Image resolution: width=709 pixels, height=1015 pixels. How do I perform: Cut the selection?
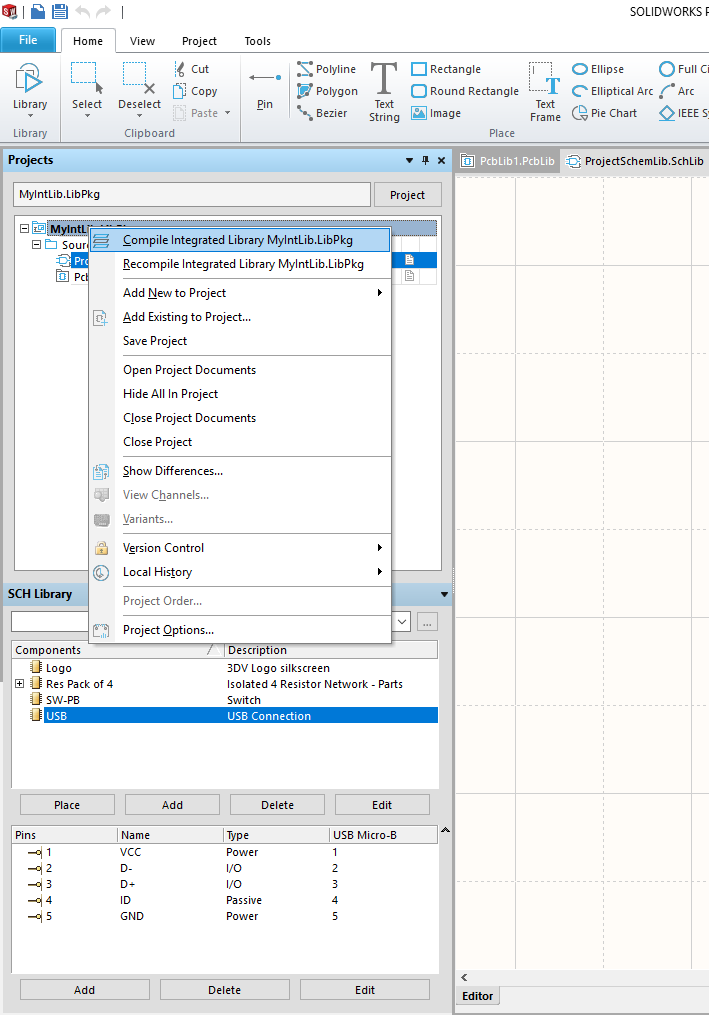coord(192,69)
